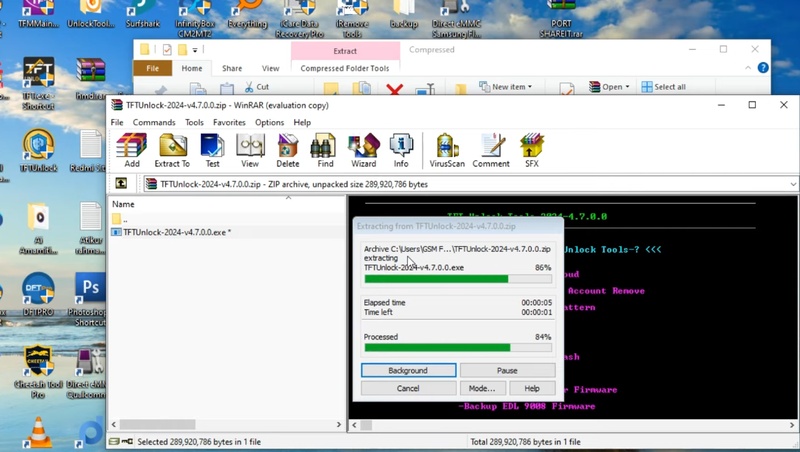Open the Wizard toolbar icon

(363, 150)
